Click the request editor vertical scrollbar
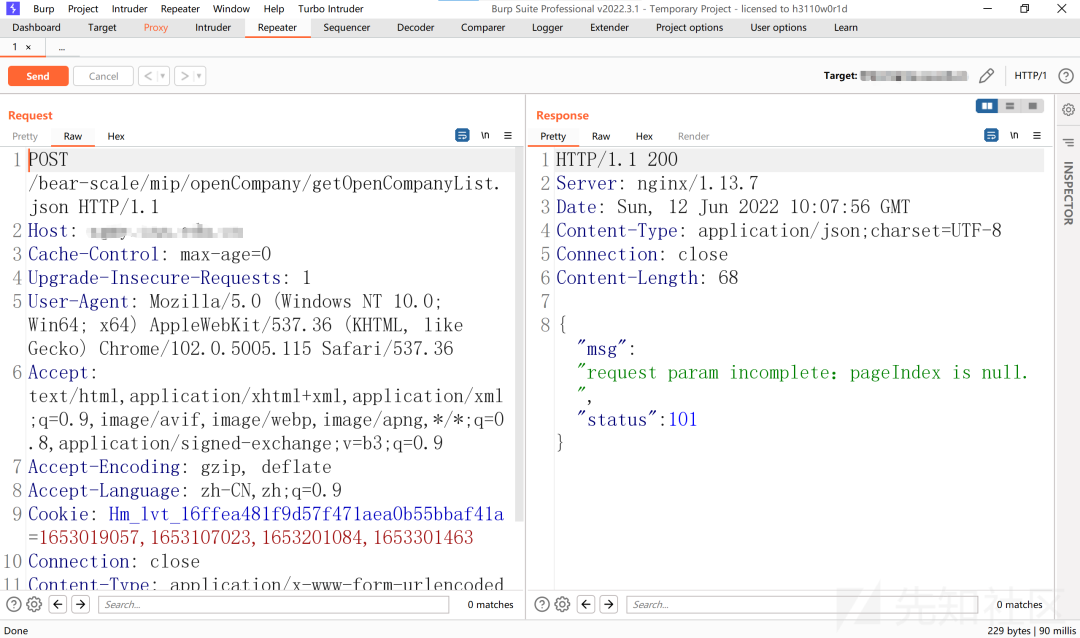Image resolution: width=1080 pixels, height=638 pixels. coord(519,335)
